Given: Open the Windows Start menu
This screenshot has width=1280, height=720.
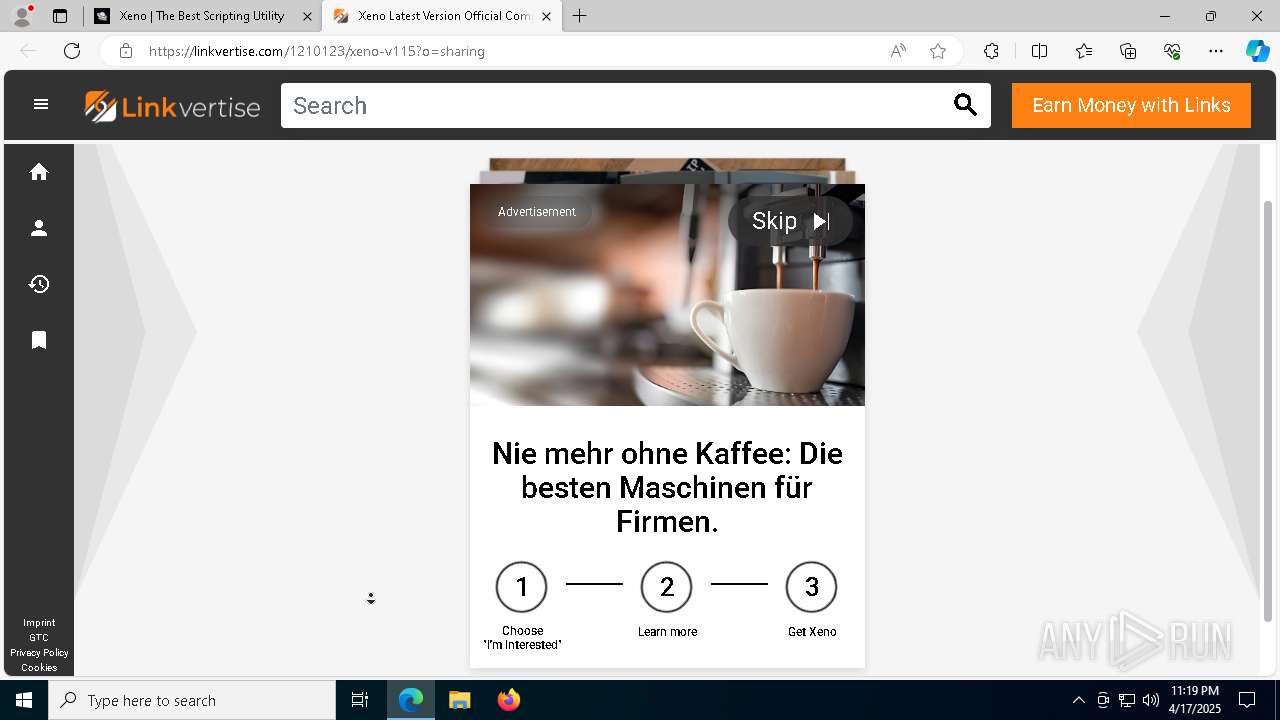Looking at the screenshot, I should click(24, 700).
